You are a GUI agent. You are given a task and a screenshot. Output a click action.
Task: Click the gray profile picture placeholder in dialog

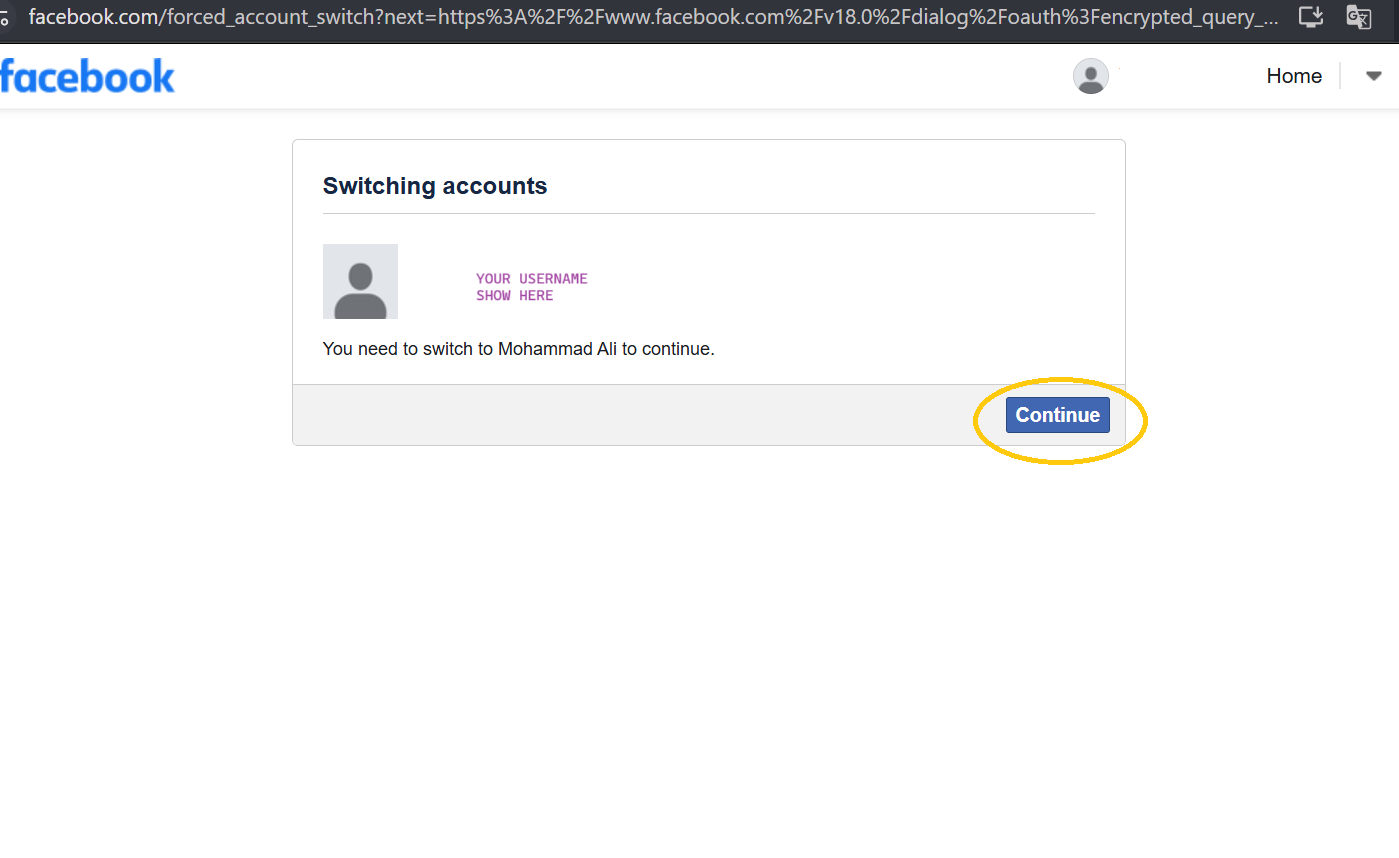(x=360, y=281)
